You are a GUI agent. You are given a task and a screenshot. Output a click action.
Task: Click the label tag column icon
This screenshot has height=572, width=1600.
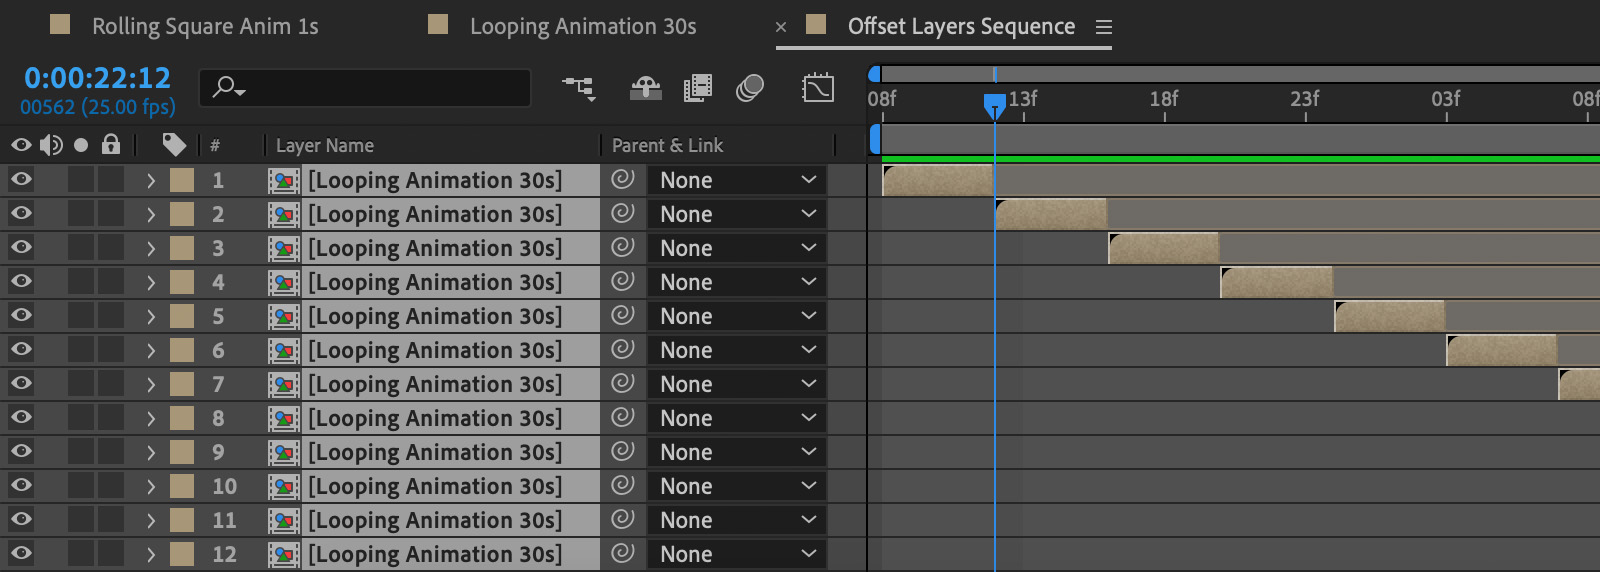click(x=174, y=145)
